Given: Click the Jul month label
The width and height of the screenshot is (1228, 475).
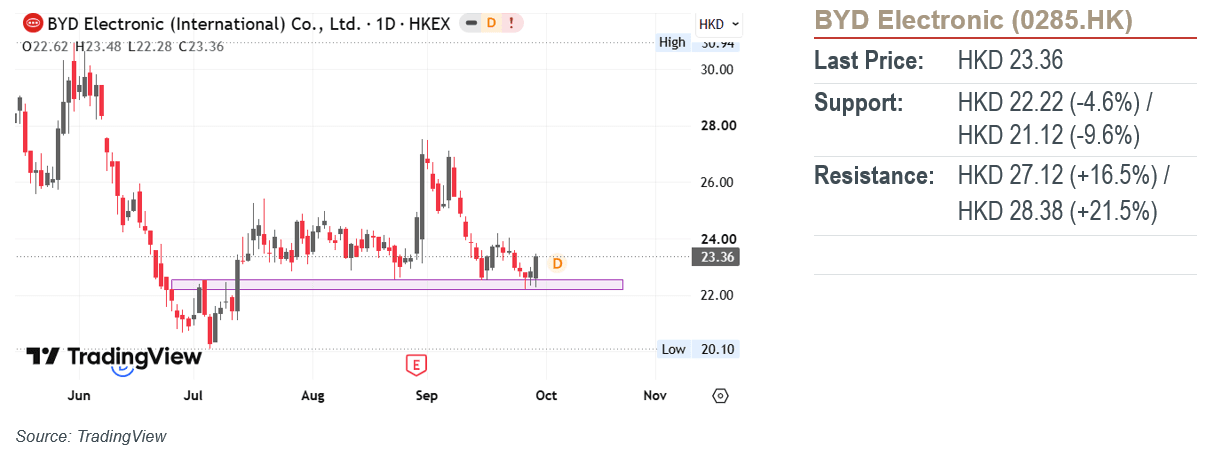Looking at the screenshot, I should click(193, 395).
